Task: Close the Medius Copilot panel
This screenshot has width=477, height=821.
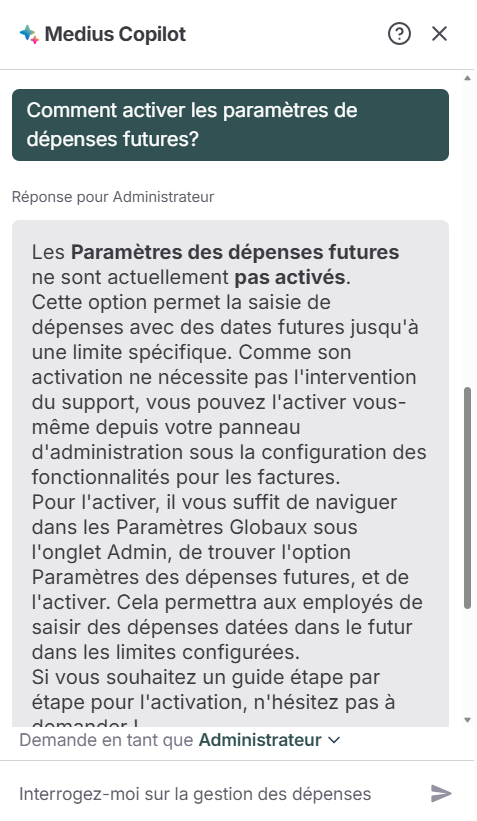Action: (439, 34)
